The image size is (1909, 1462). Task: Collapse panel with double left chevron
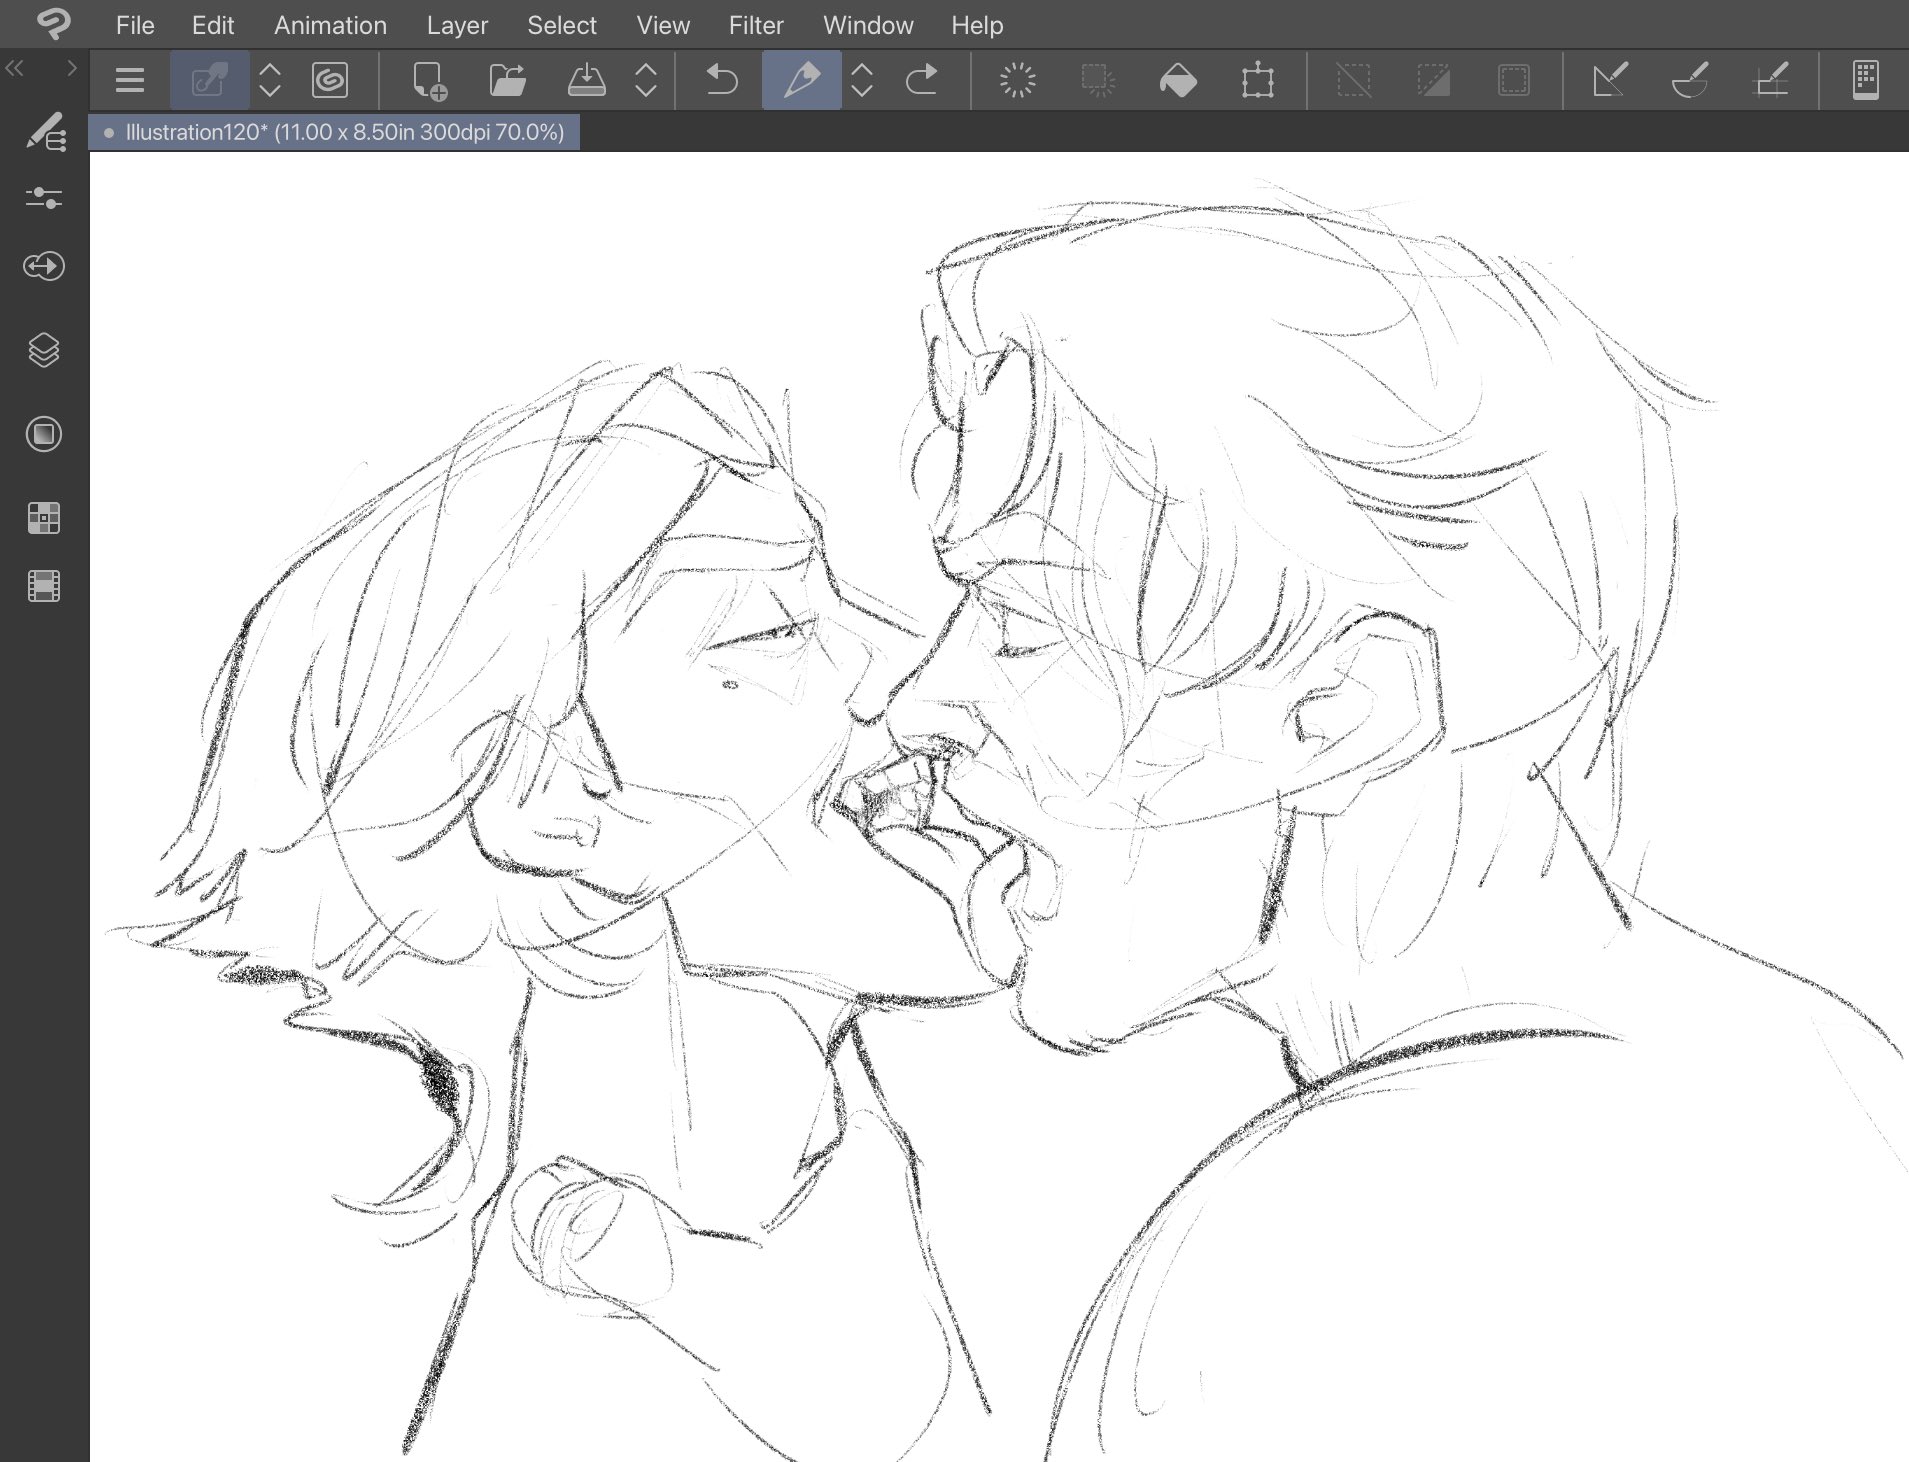tap(15, 69)
